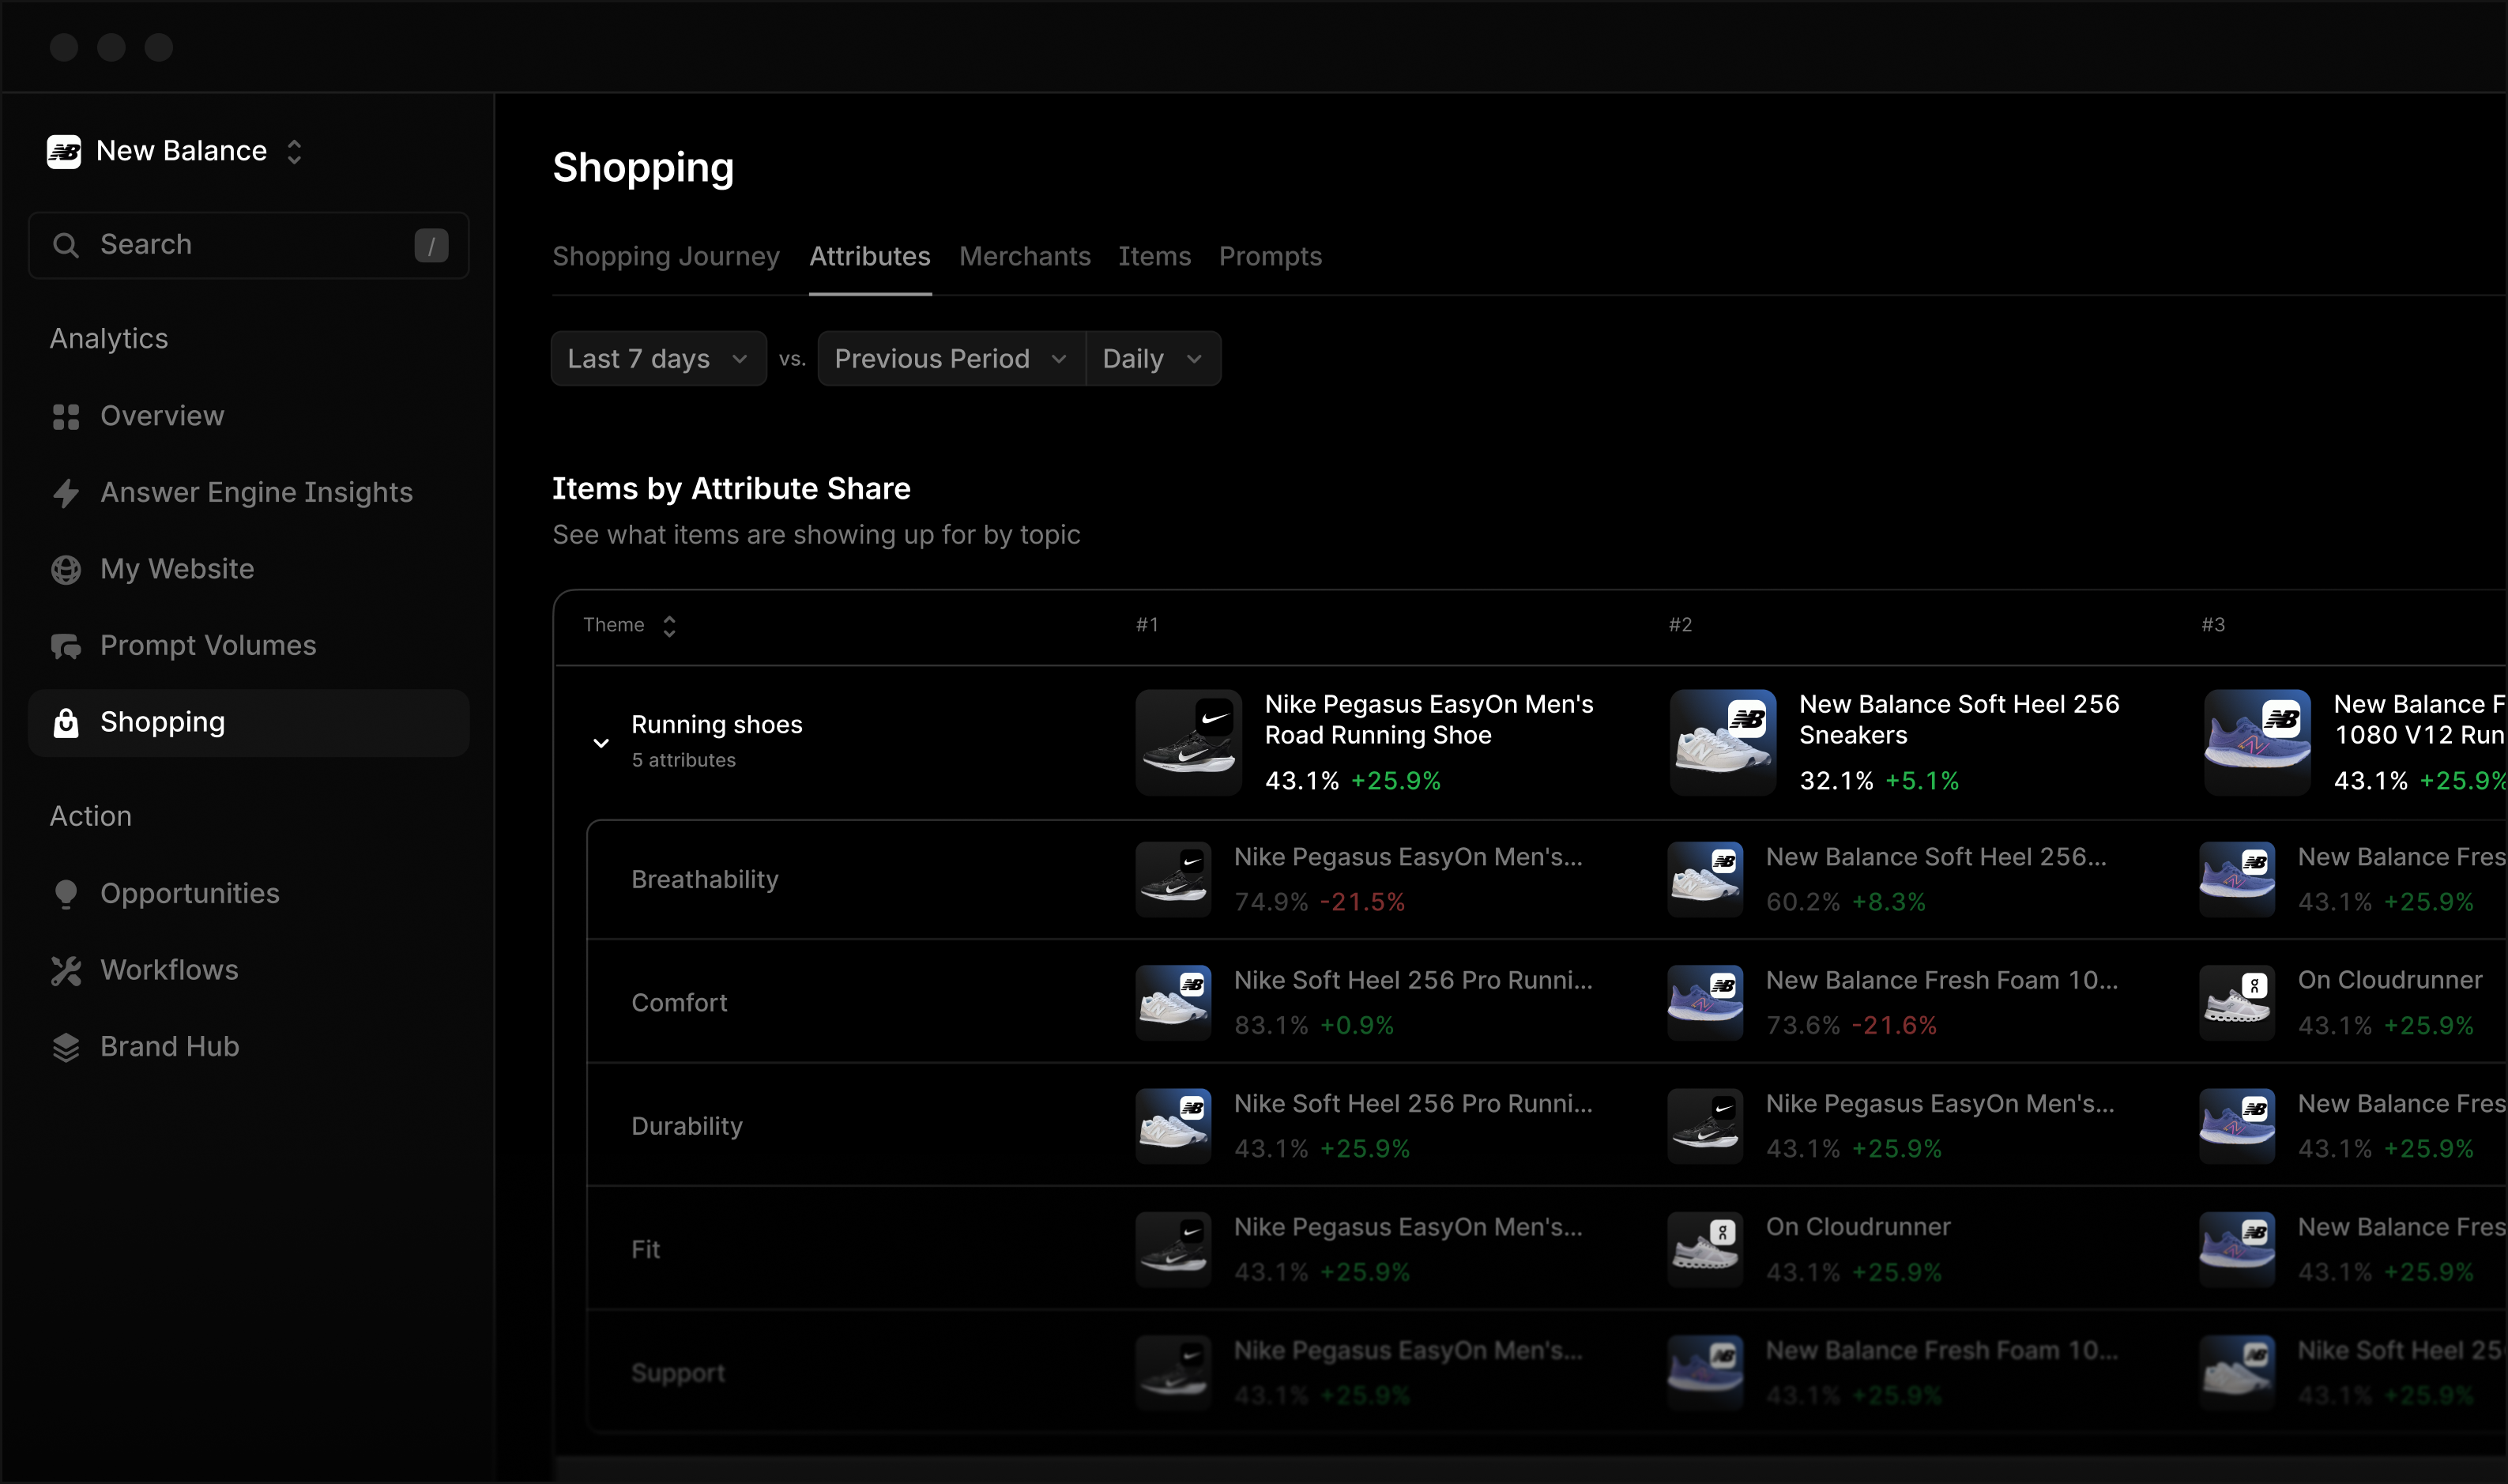
Task: Launch Workflows from the sidebar
Action: [168, 969]
